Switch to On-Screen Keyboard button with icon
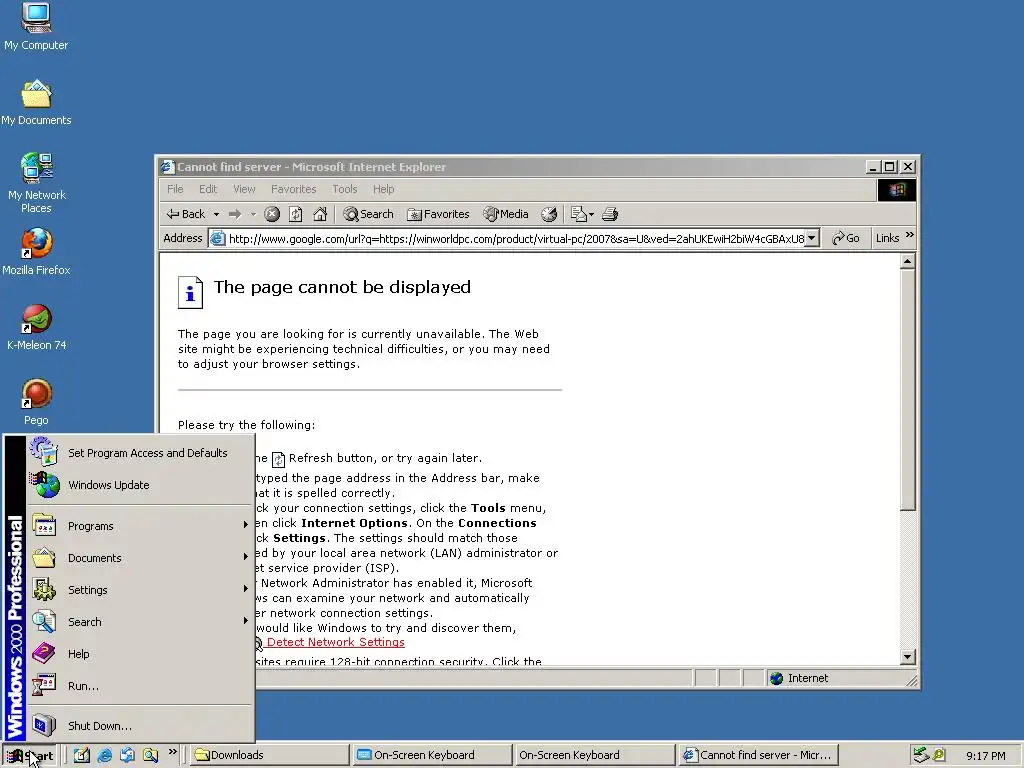The height and width of the screenshot is (768, 1024). click(432, 756)
